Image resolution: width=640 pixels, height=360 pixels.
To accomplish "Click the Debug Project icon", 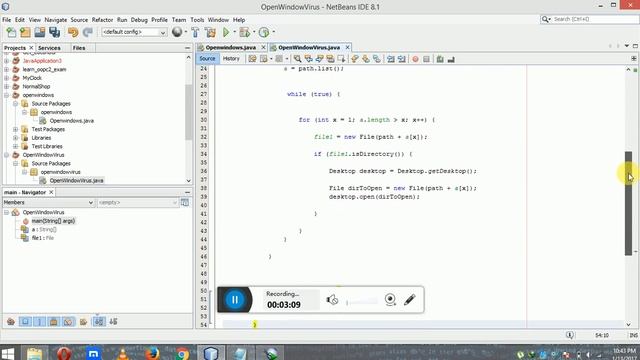I will pyautogui.click(x=244, y=32).
